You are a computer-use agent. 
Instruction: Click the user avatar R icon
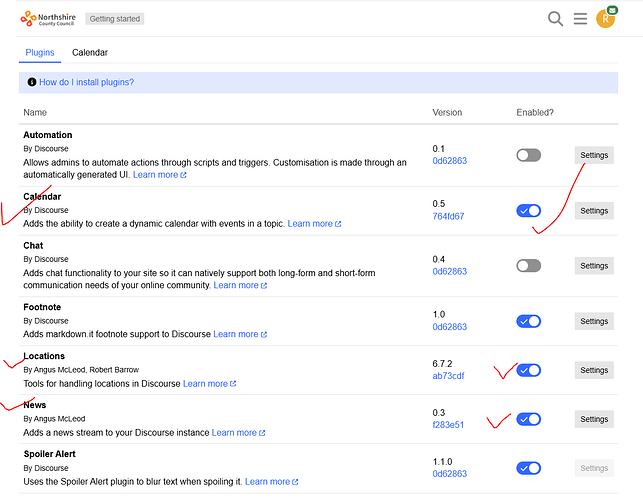point(605,19)
